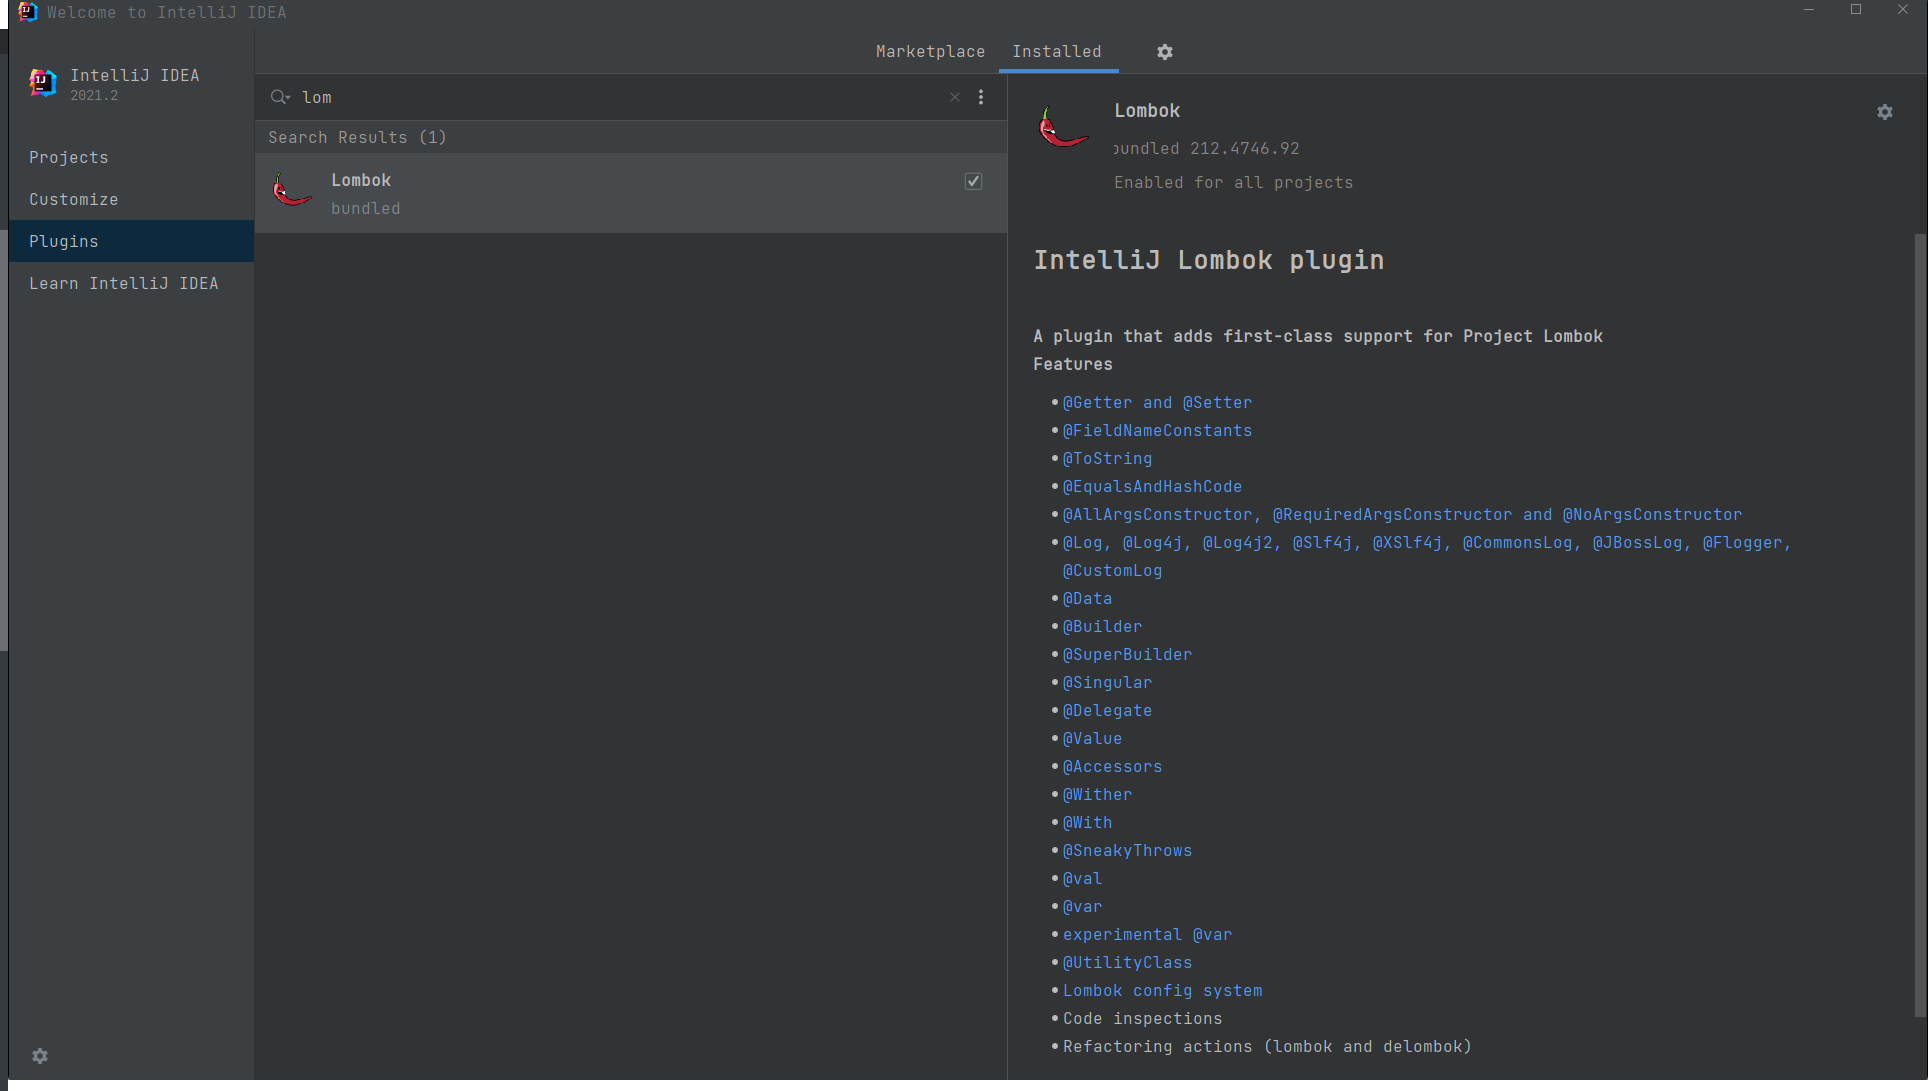The image size is (1928, 1091).
Task: Open the @With link
Action: tap(1087, 822)
